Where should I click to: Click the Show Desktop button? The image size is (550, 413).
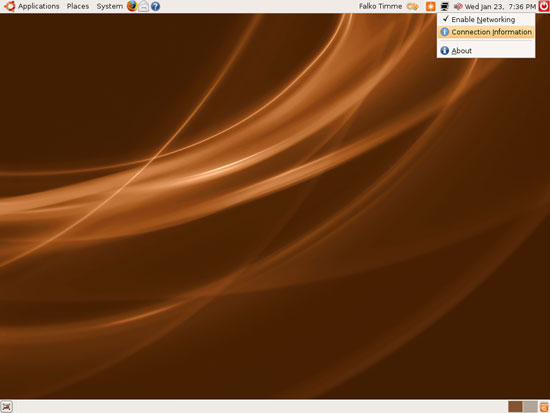[x=6, y=407]
